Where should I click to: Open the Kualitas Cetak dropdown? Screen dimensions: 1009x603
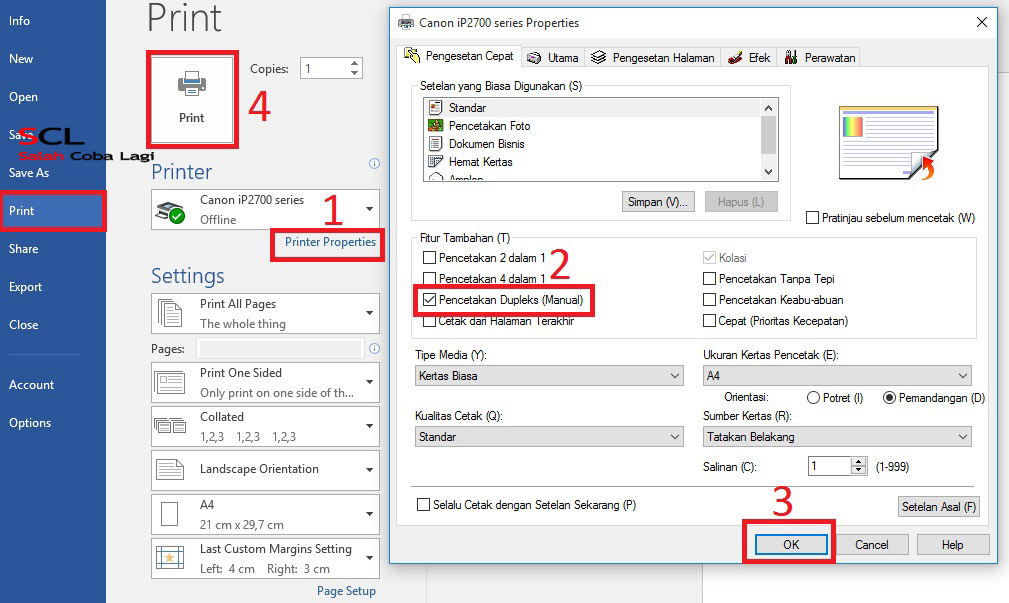point(549,437)
